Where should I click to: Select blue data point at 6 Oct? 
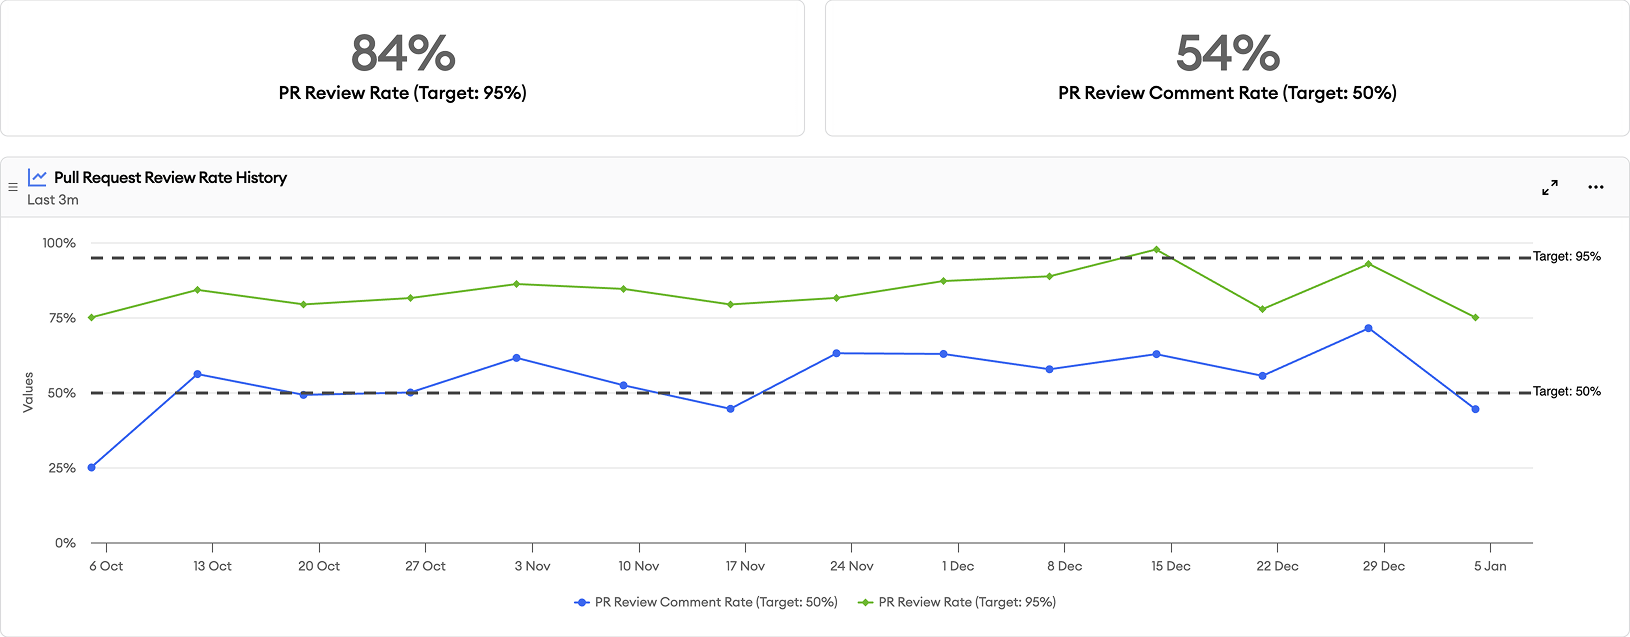point(92,467)
